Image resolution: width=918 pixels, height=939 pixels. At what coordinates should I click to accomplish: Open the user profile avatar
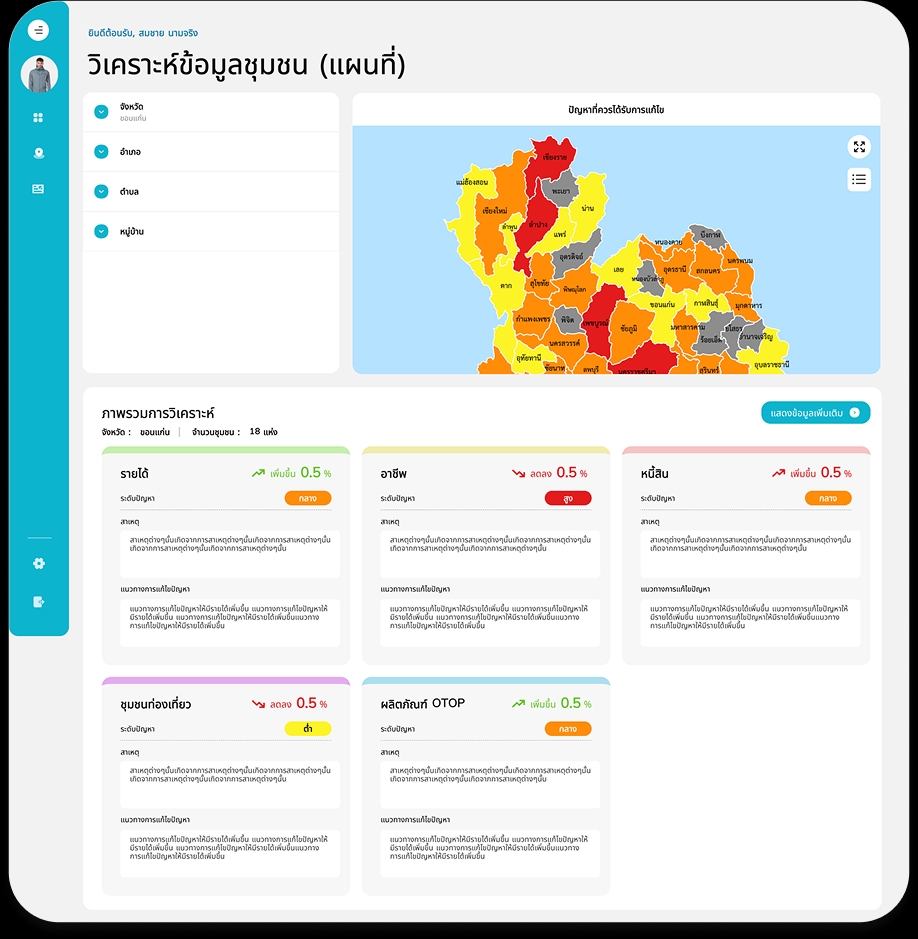[39, 74]
